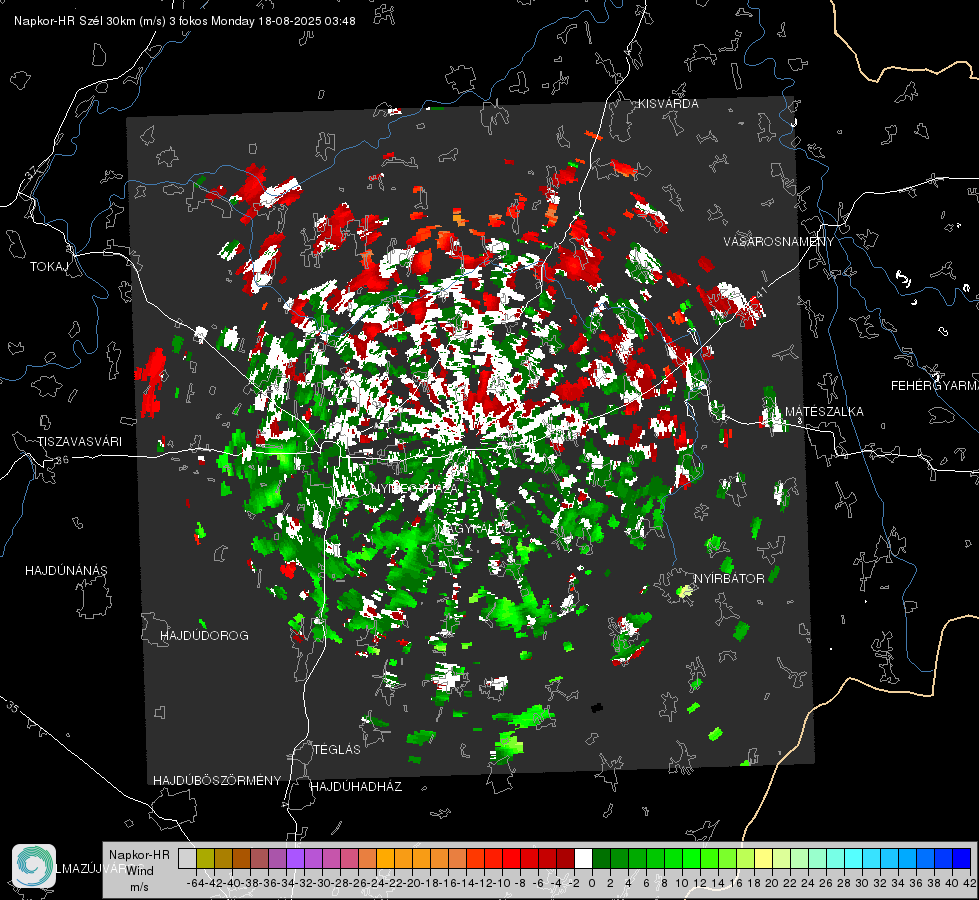The image size is (979, 900).
Task: Click the Wind label in the legend
Action: pyautogui.click(x=140, y=871)
